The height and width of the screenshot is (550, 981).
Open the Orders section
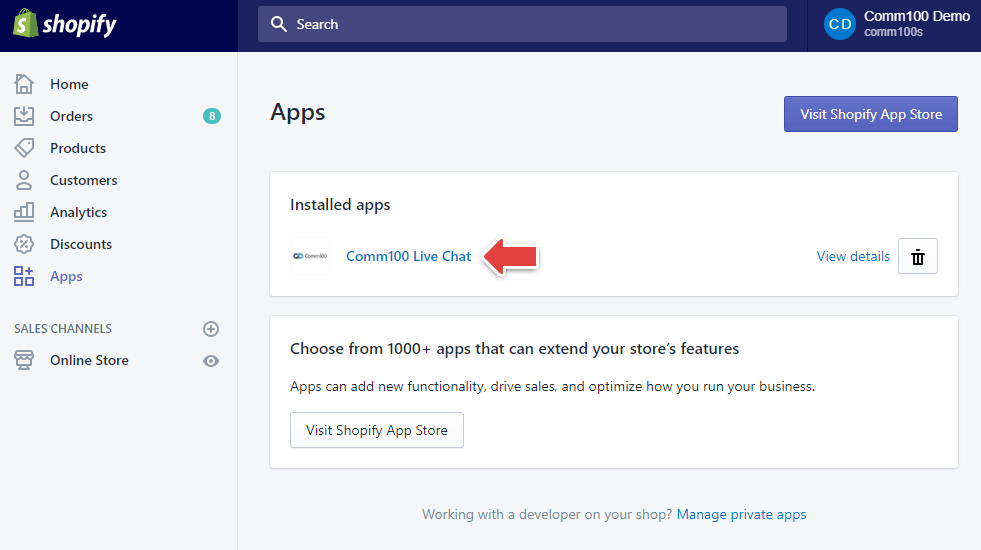click(71, 116)
